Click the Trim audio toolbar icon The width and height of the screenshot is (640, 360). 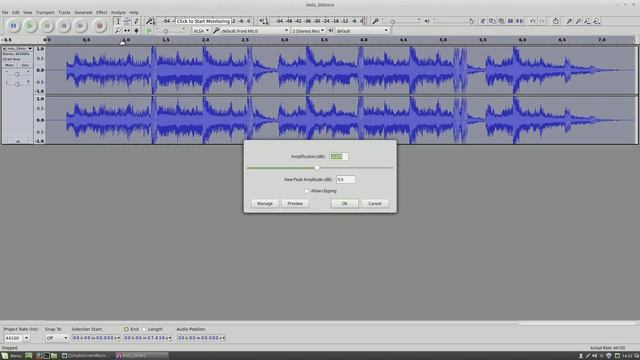pos(510,21)
